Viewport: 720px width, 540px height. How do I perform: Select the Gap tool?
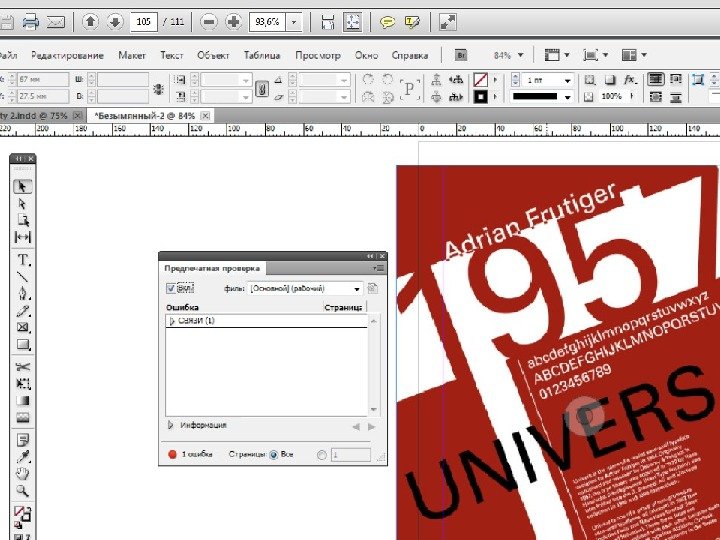point(22,237)
